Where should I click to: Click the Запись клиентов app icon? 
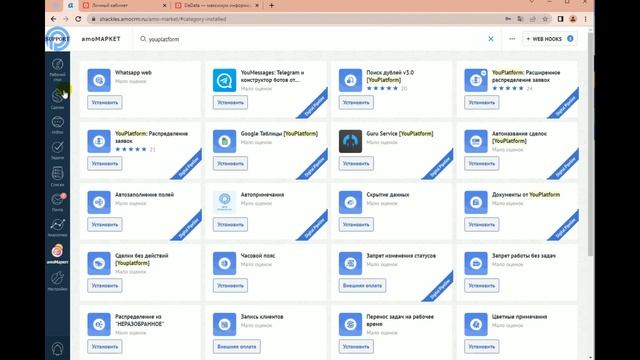pyautogui.click(x=224, y=324)
